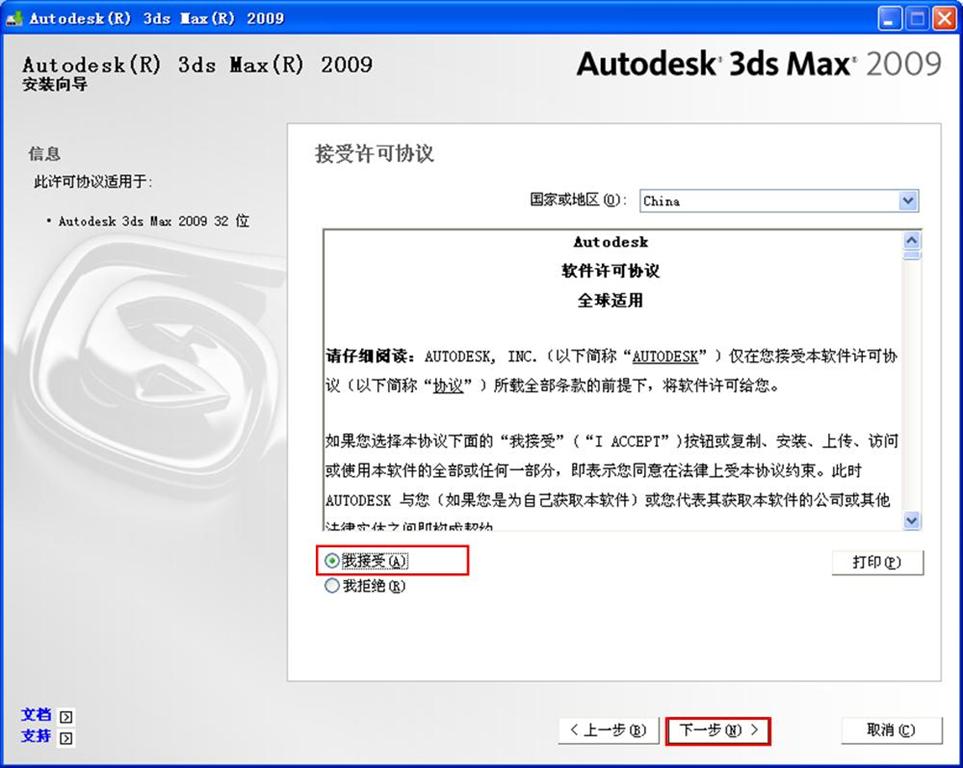This screenshot has height=768, width=963.
Task: Close the 3ds Max installer window
Action: click(944, 18)
